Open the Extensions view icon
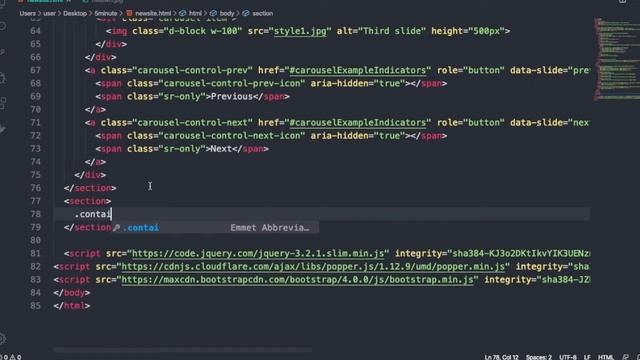The height and width of the screenshot is (360, 640). [2, 103]
